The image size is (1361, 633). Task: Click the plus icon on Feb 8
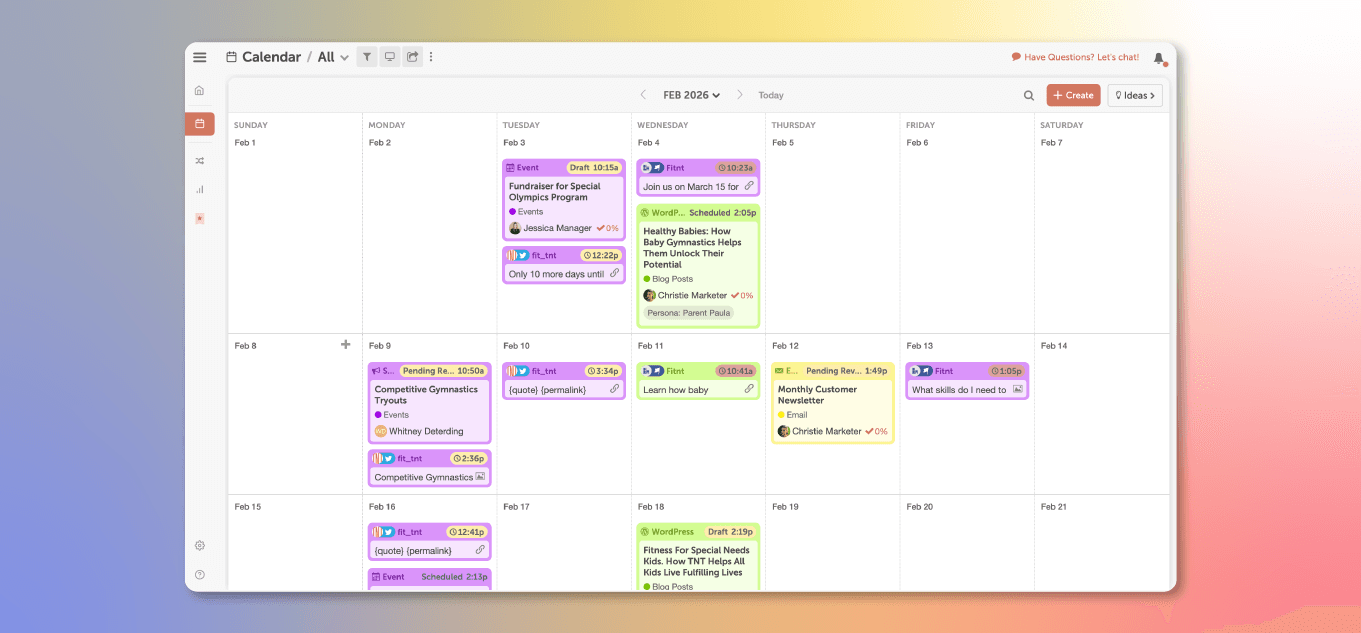pyautogui.click(x=346, y=344)
